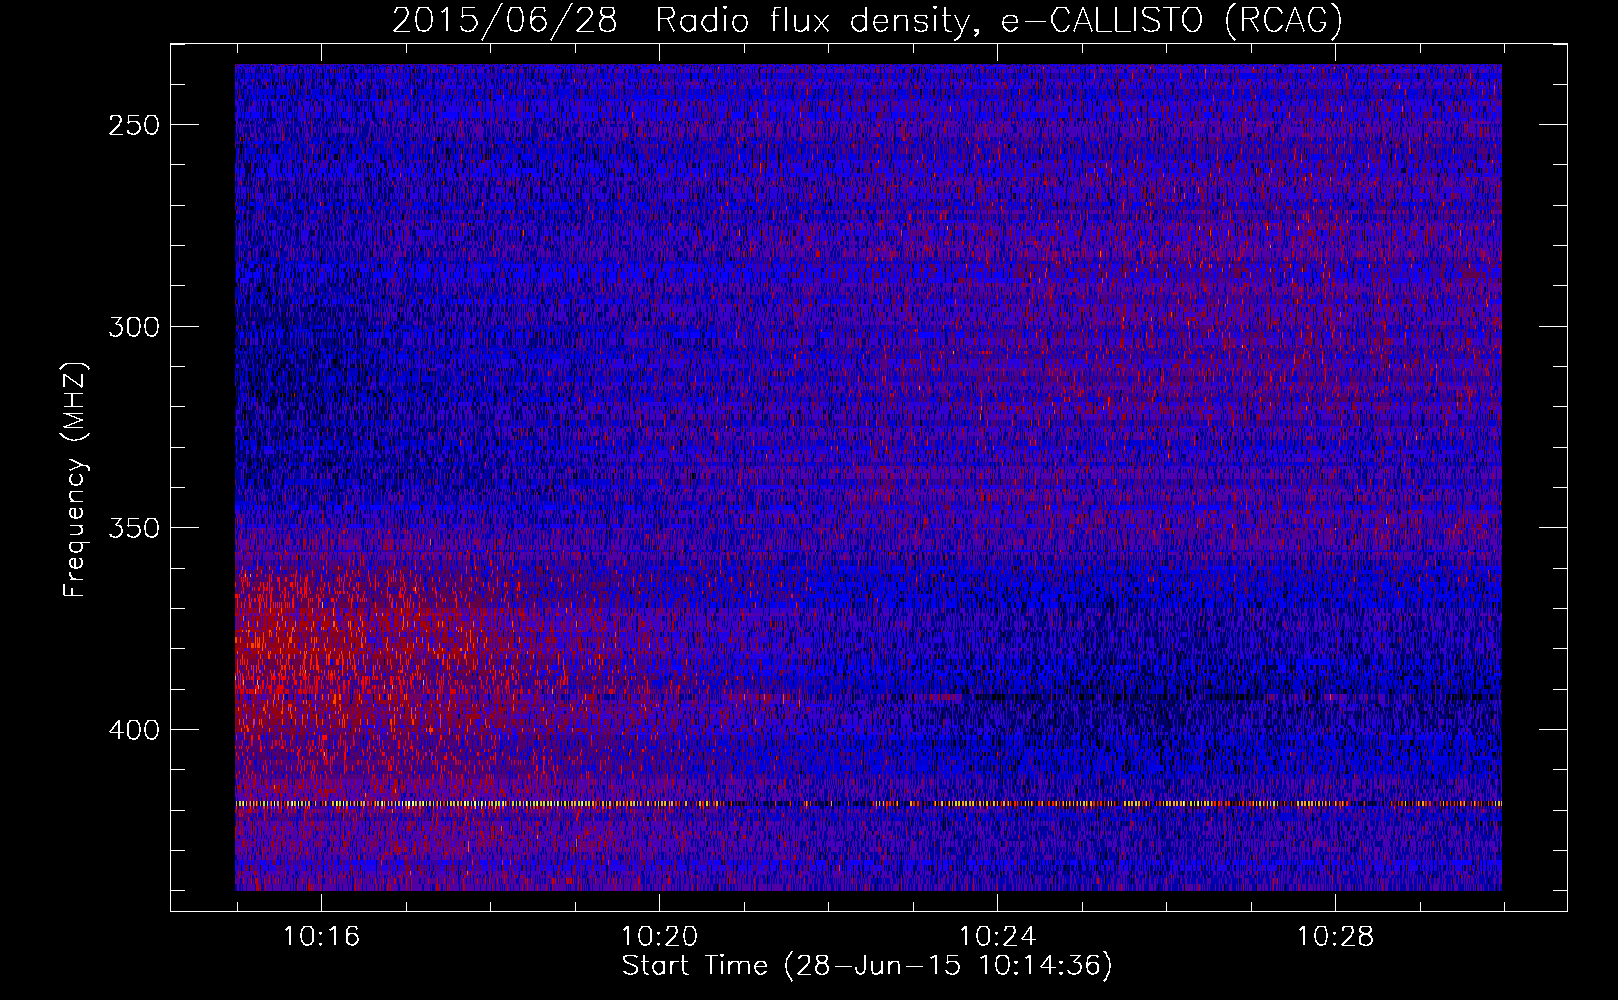Screen dimensions: 1618x1000
Task: Click the 250 frequency tick label
Action: (134, 125)
